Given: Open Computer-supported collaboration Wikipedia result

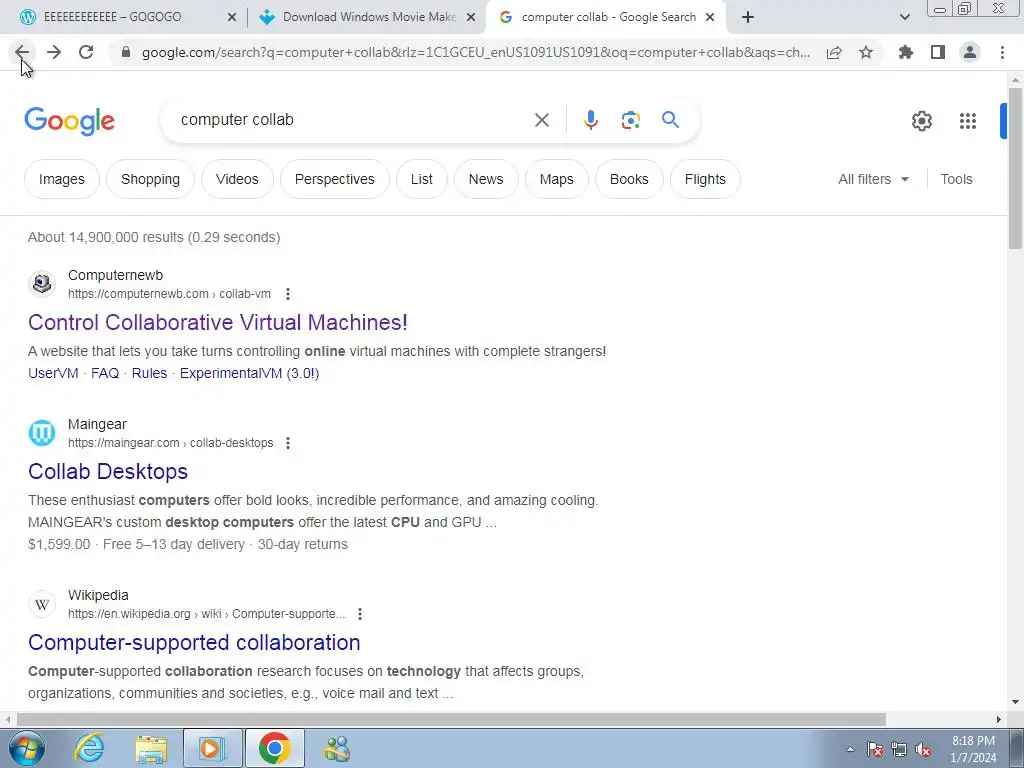Looking at the screenshot, I should click(x=194, y=643).
